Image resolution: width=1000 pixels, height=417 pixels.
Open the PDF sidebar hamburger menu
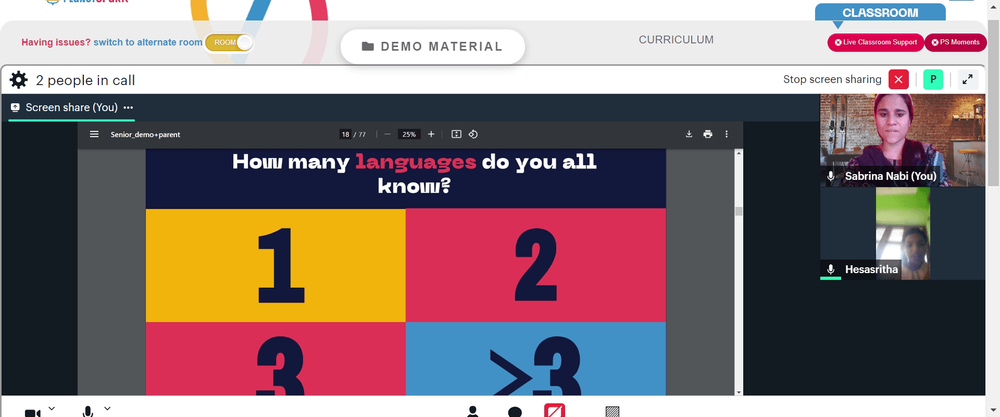[x=94, y=135]
